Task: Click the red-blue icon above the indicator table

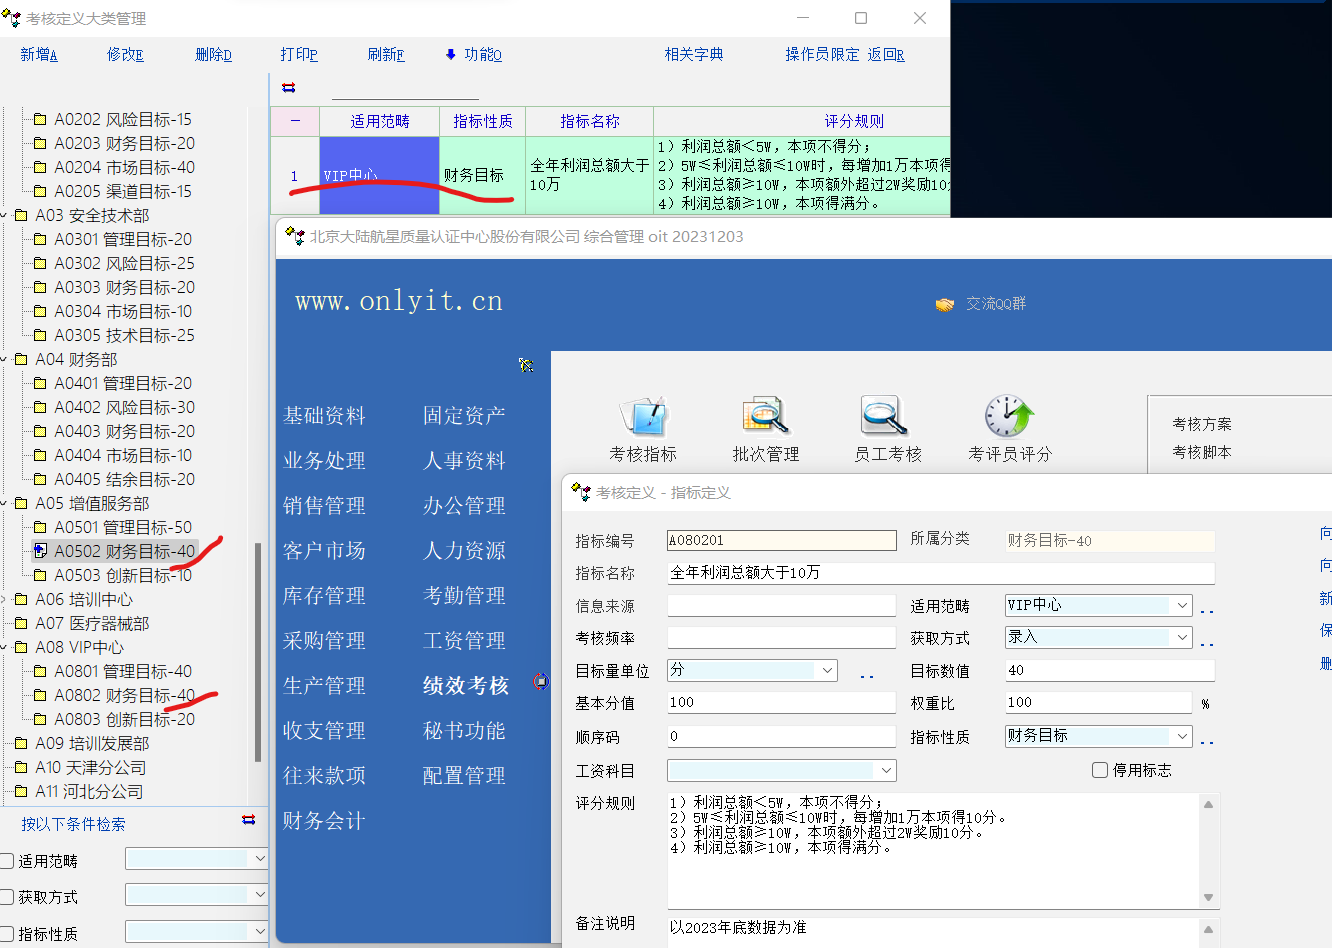Action: click(x=289, y=88)
